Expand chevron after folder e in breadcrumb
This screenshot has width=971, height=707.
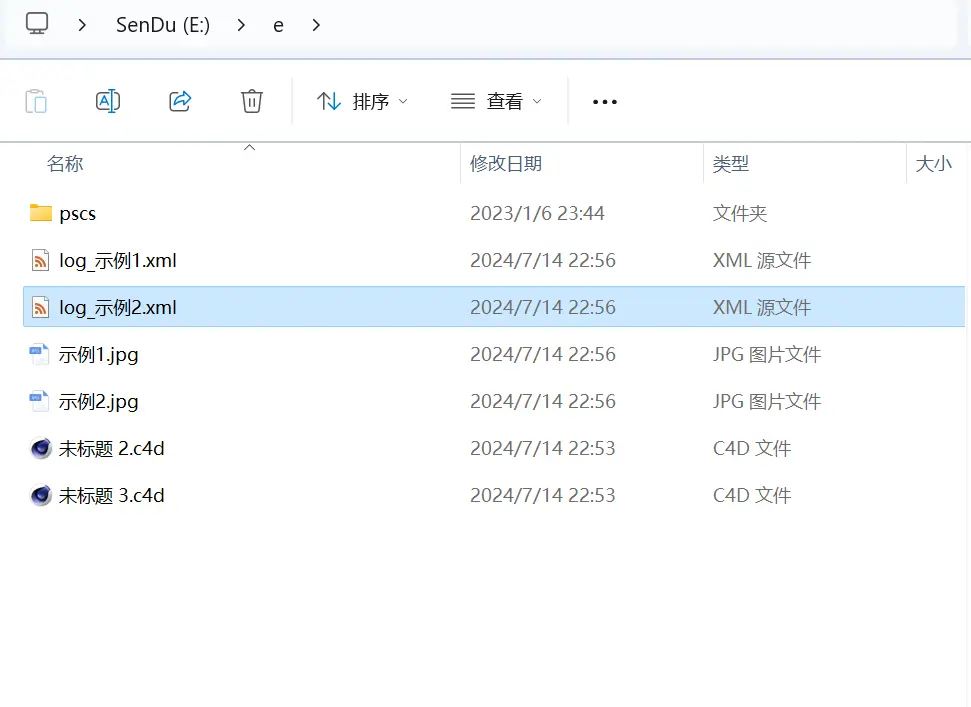point(316,25)
